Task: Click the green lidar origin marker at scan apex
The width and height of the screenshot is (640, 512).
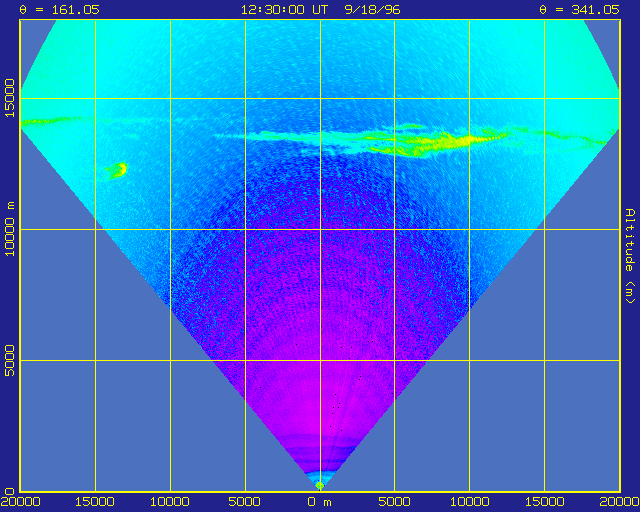Action: (320, 486)
